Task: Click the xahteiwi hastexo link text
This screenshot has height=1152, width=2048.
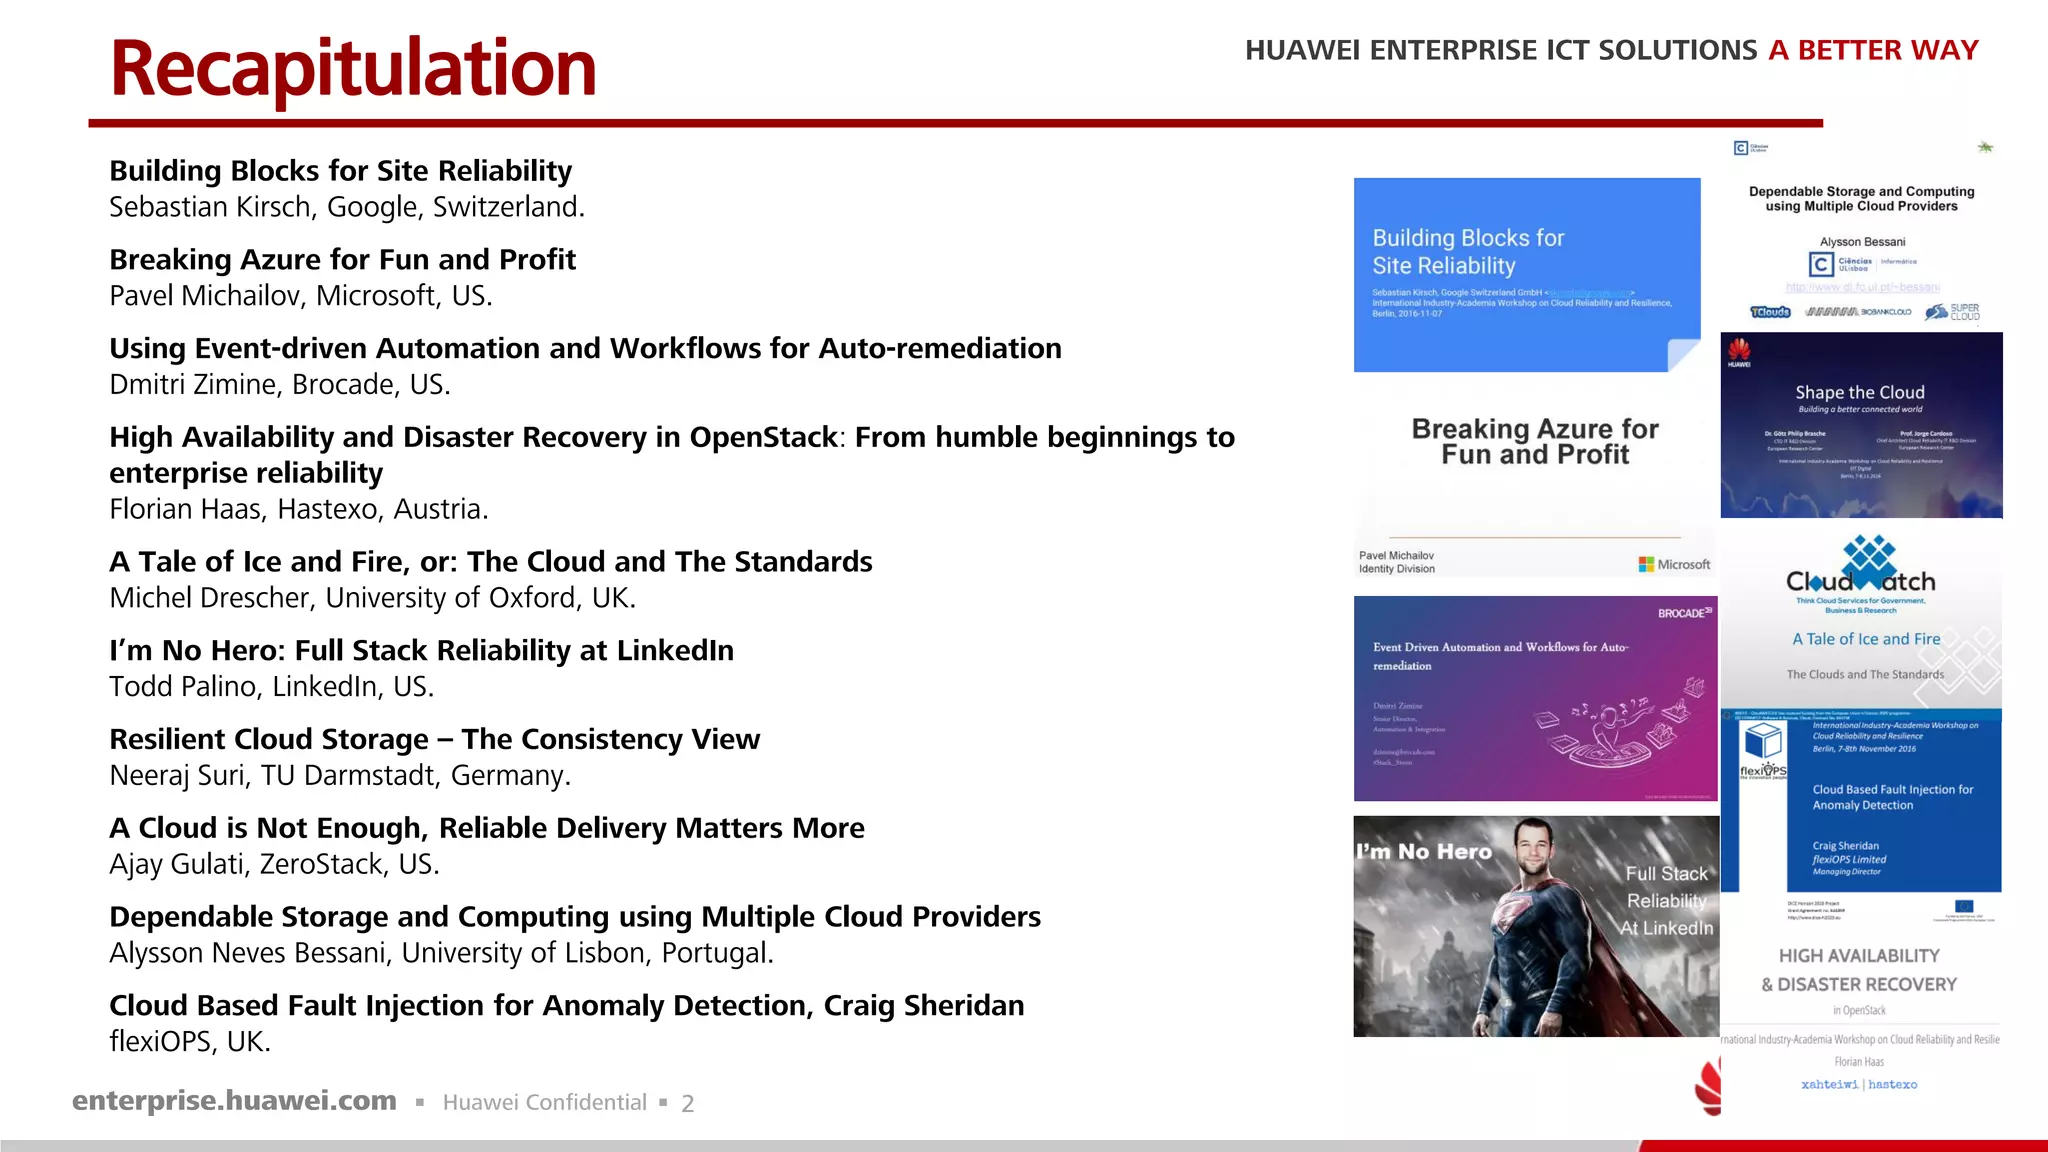Action: point(1859,1084)
